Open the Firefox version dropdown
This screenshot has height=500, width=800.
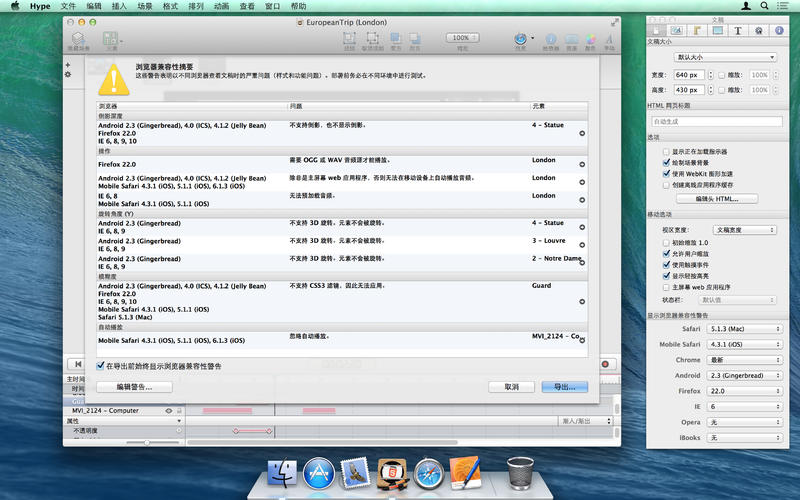tap(742, 391)
